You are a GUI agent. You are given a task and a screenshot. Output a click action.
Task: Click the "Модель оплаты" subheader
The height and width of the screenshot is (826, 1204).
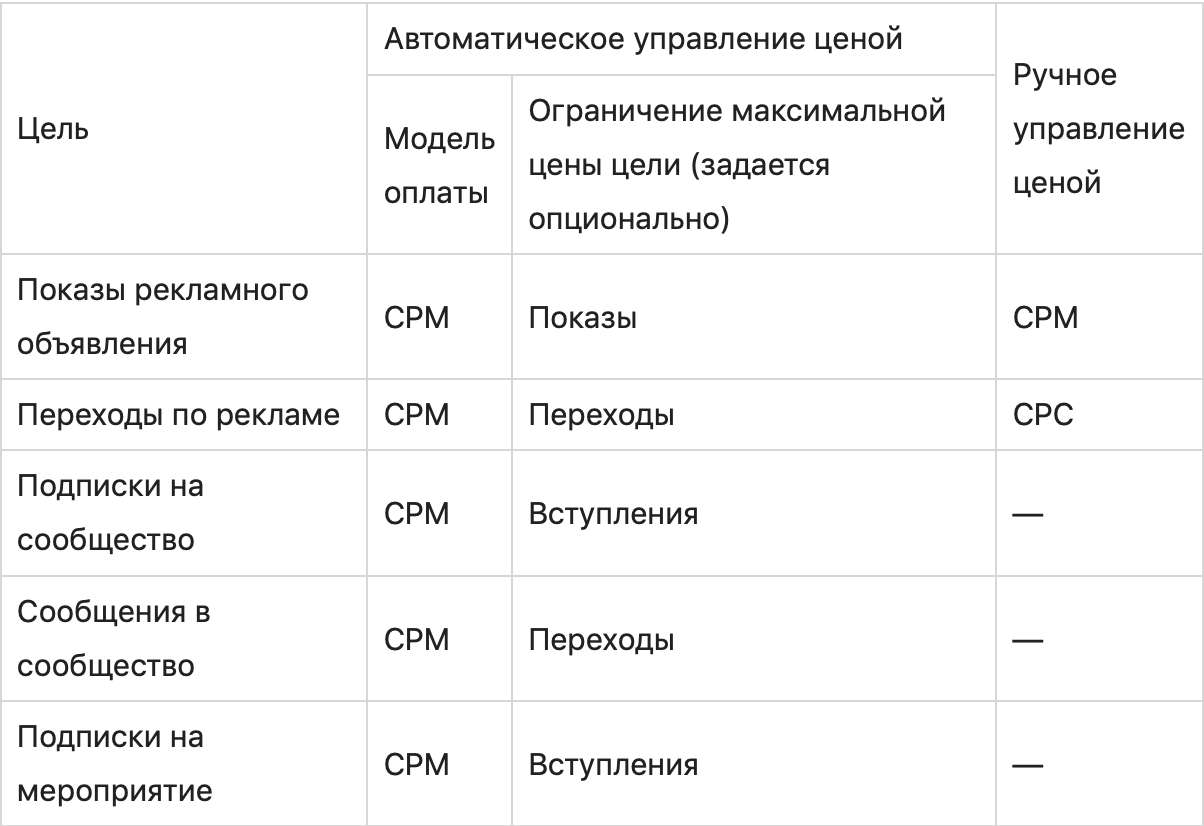pyautogui.click(x=440, y=167)
